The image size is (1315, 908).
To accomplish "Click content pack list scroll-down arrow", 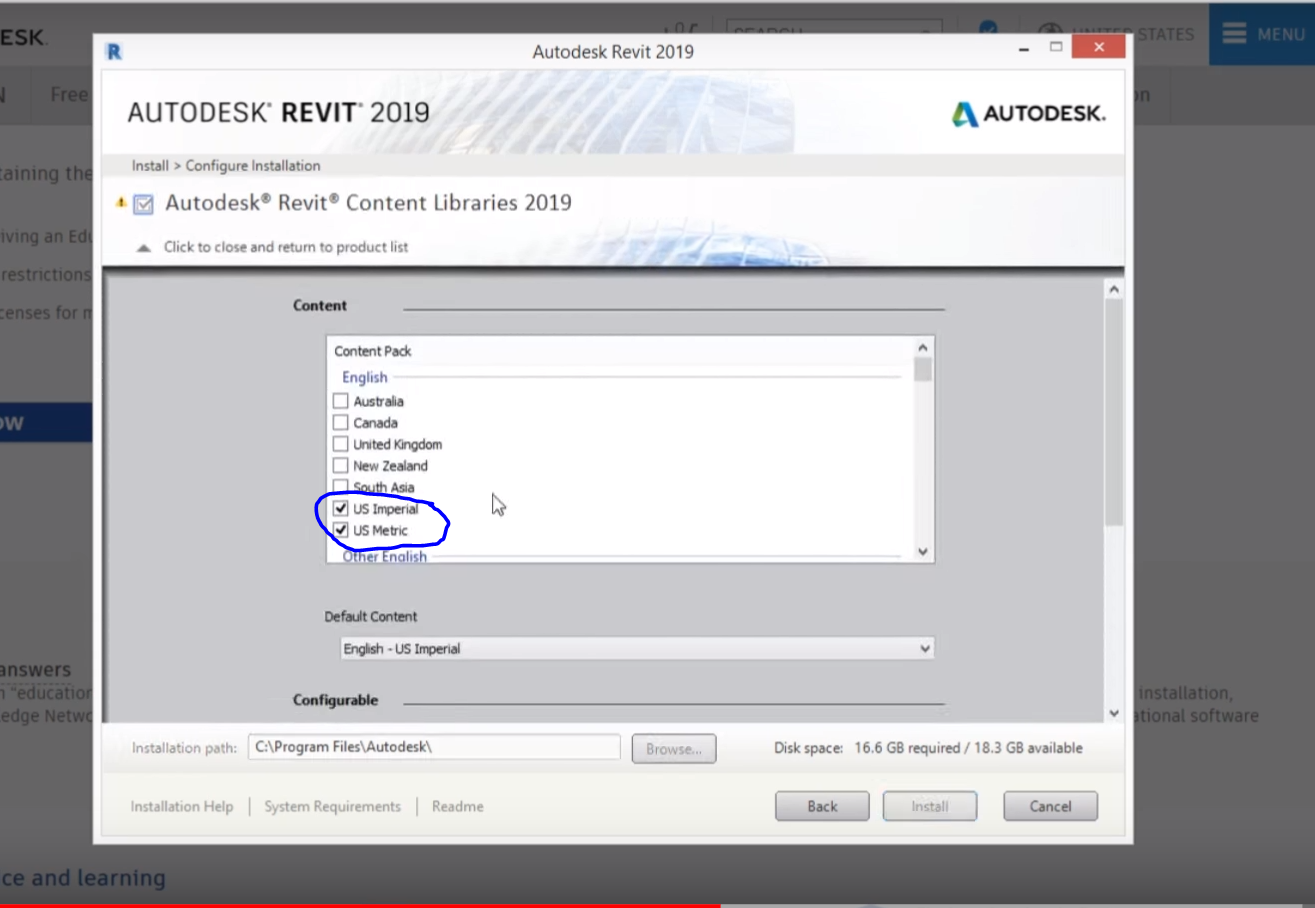I will 923,551.
